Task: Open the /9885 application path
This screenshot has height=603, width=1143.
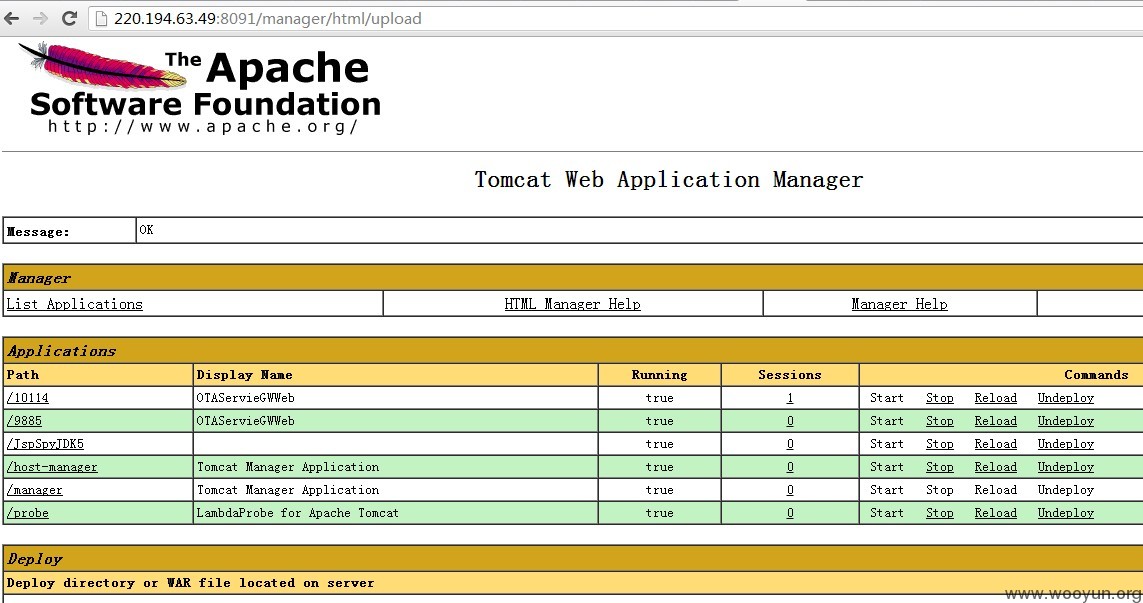Action: pos(24,421)
